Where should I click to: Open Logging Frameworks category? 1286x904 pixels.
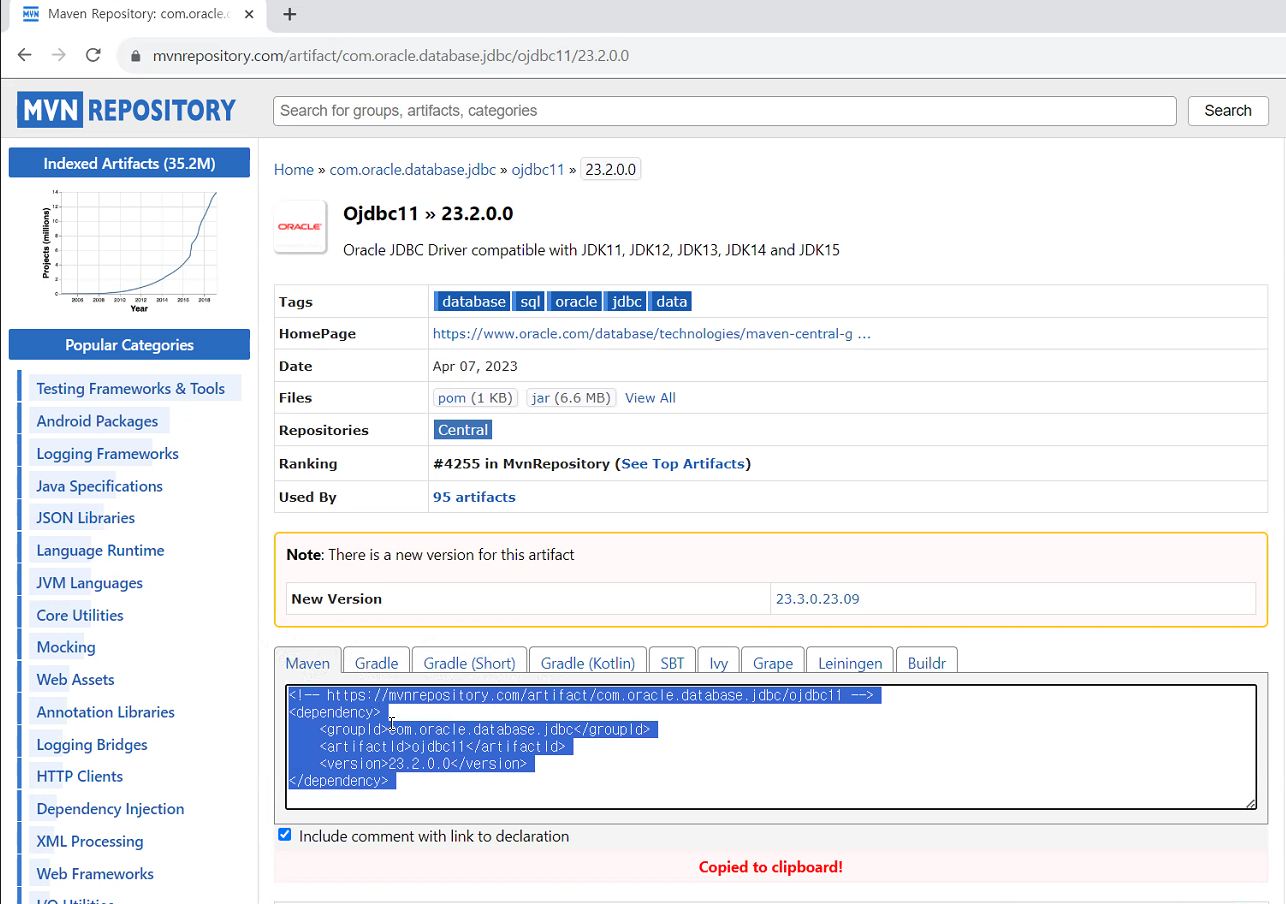[x=108, y=453]
